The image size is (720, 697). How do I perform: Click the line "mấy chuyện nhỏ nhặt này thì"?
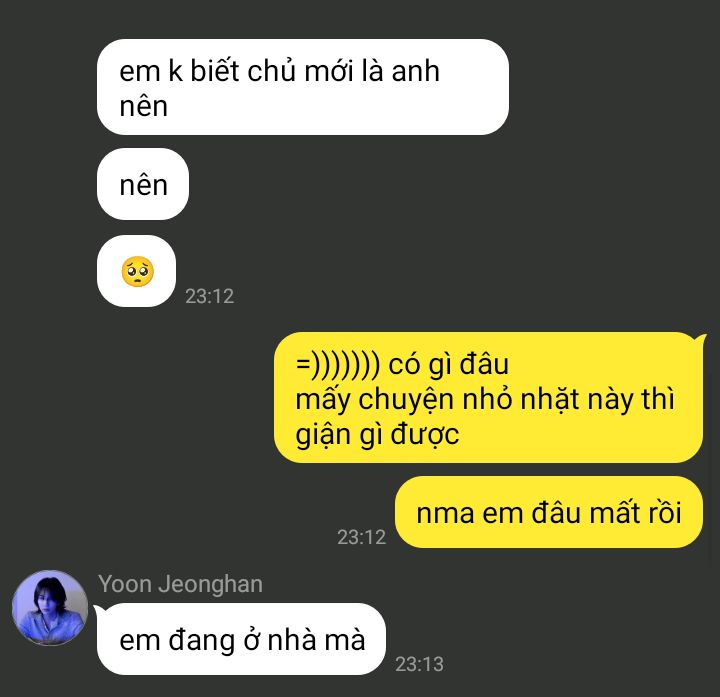click(x=485, y=399)
